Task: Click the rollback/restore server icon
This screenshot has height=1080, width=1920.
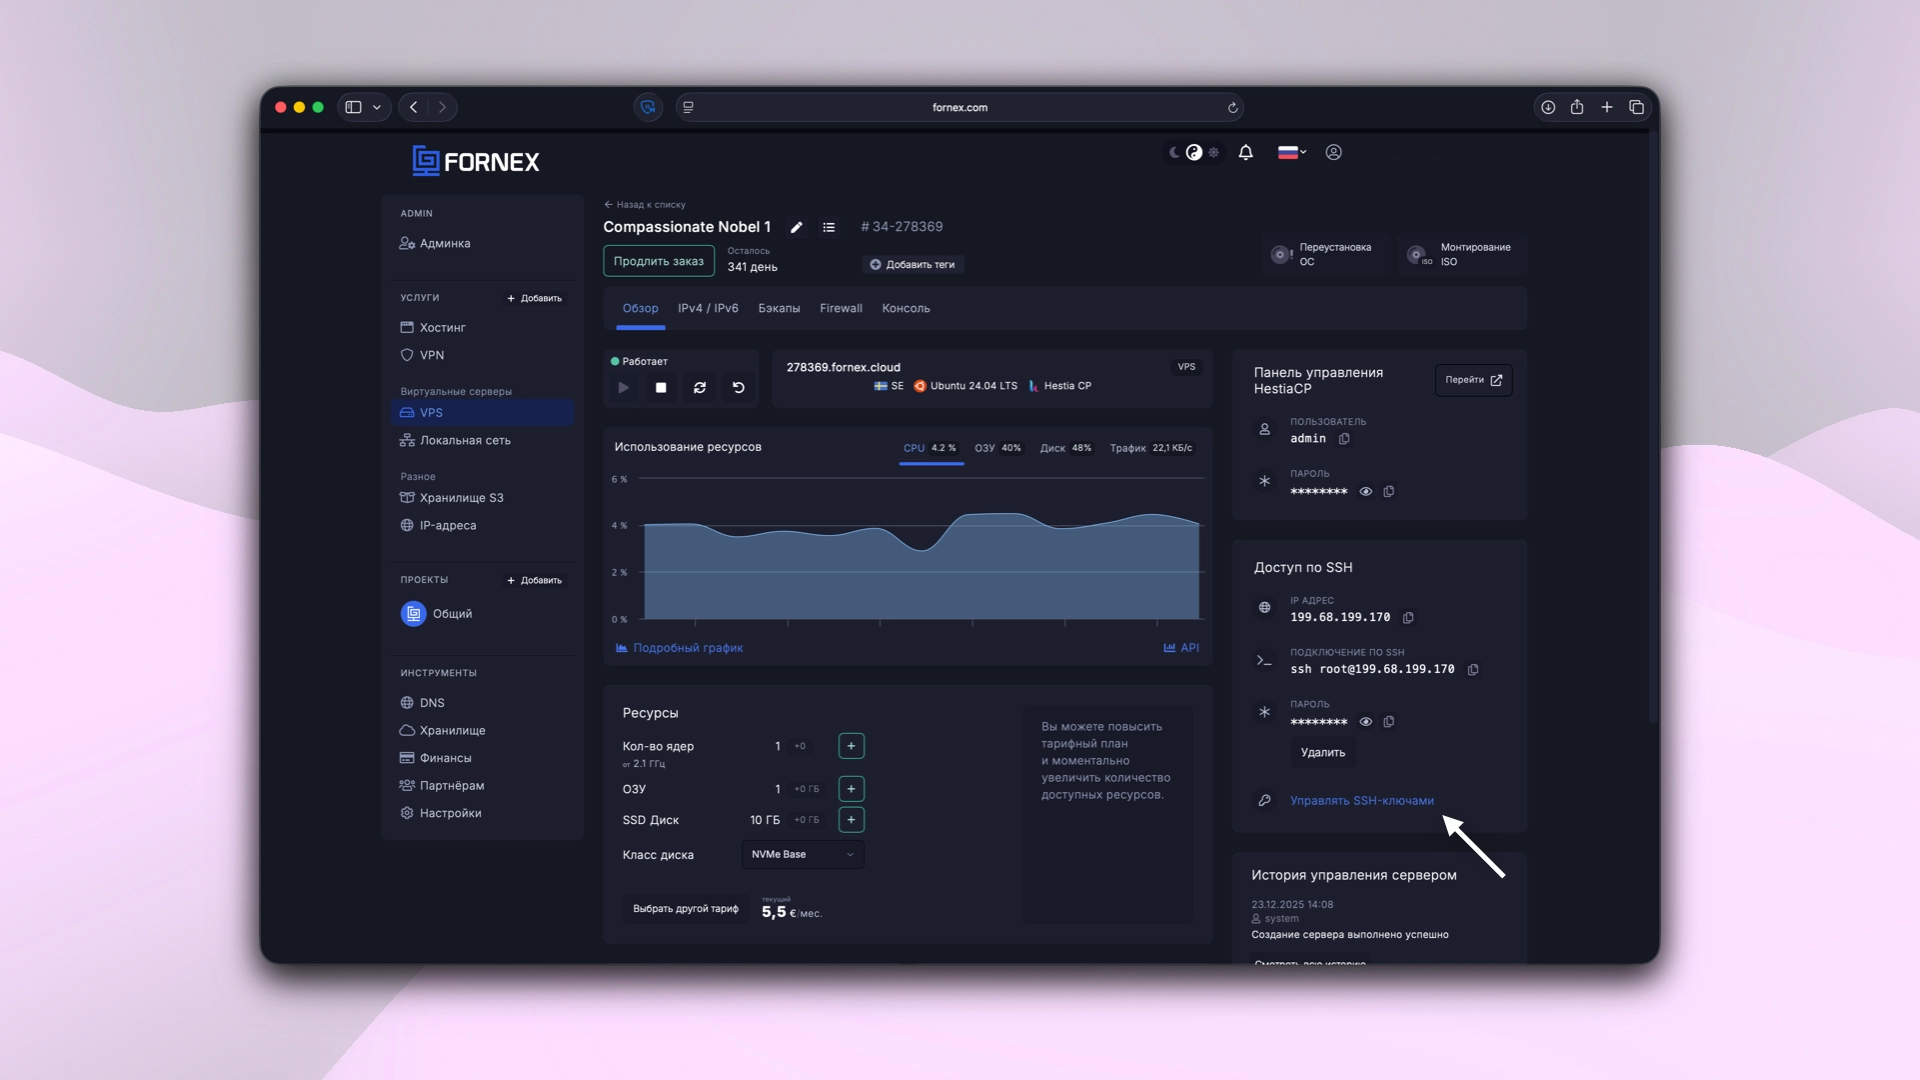Action: (739, 388)
